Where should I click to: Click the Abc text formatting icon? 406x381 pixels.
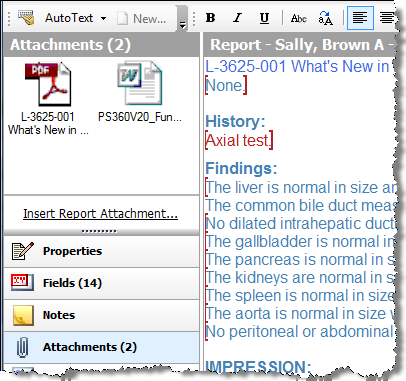(x=299, y=18)
